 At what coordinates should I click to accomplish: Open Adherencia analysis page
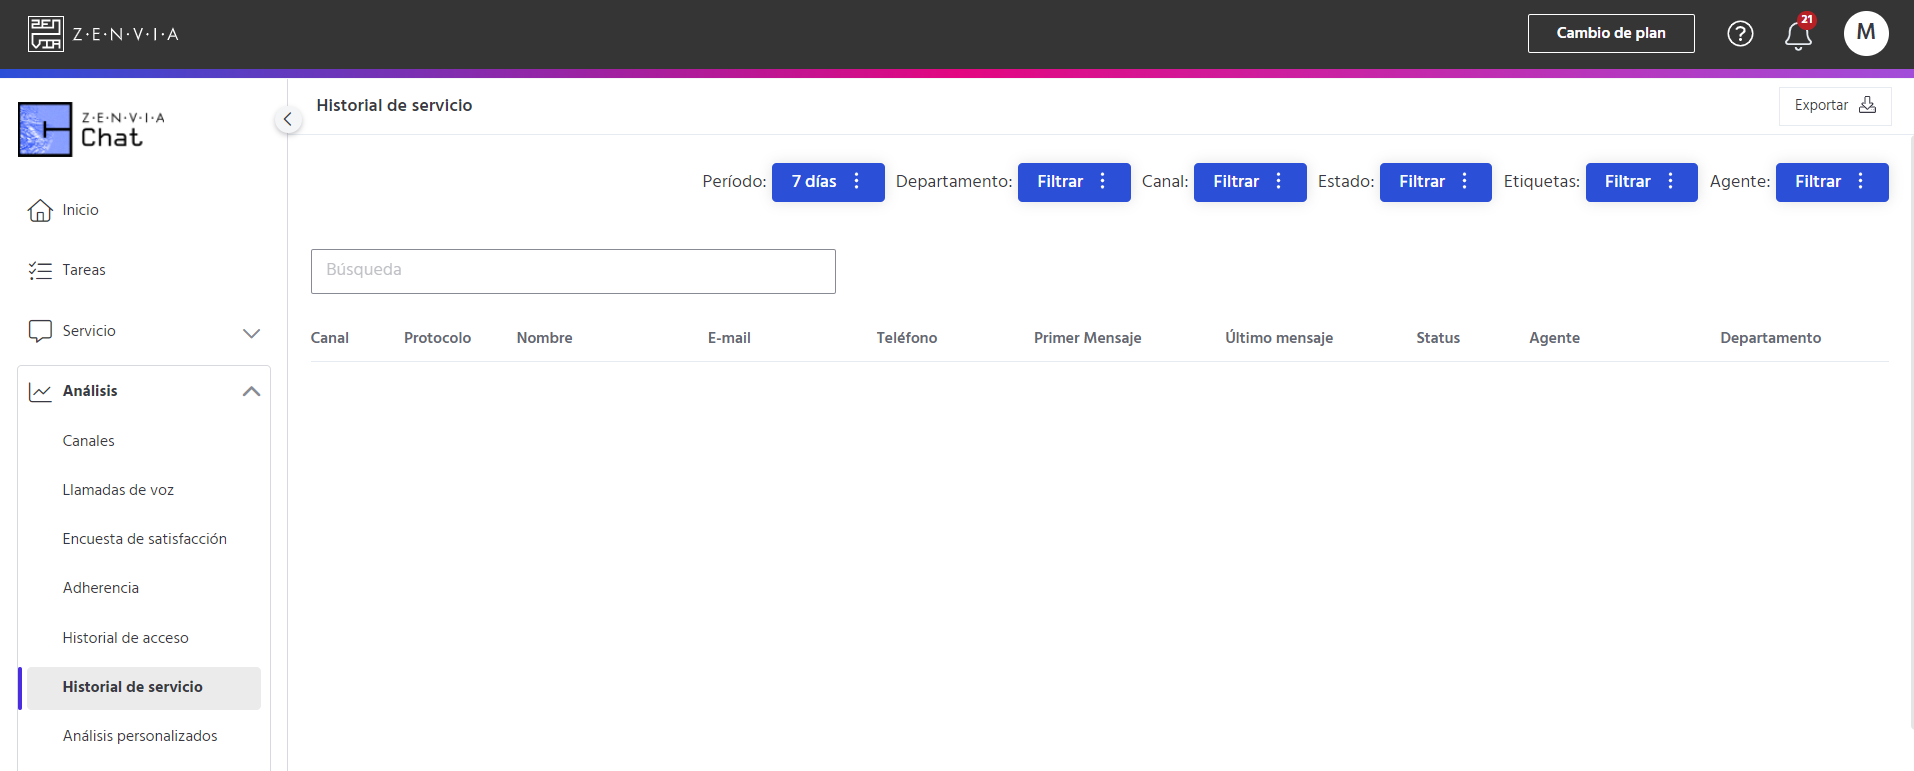coord(101,588)
